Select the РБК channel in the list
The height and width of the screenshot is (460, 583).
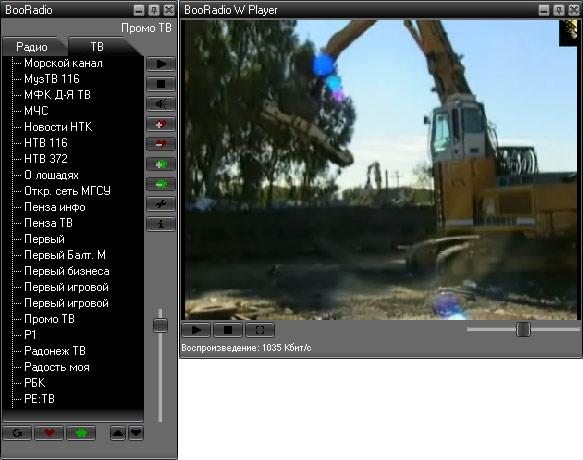35,383
